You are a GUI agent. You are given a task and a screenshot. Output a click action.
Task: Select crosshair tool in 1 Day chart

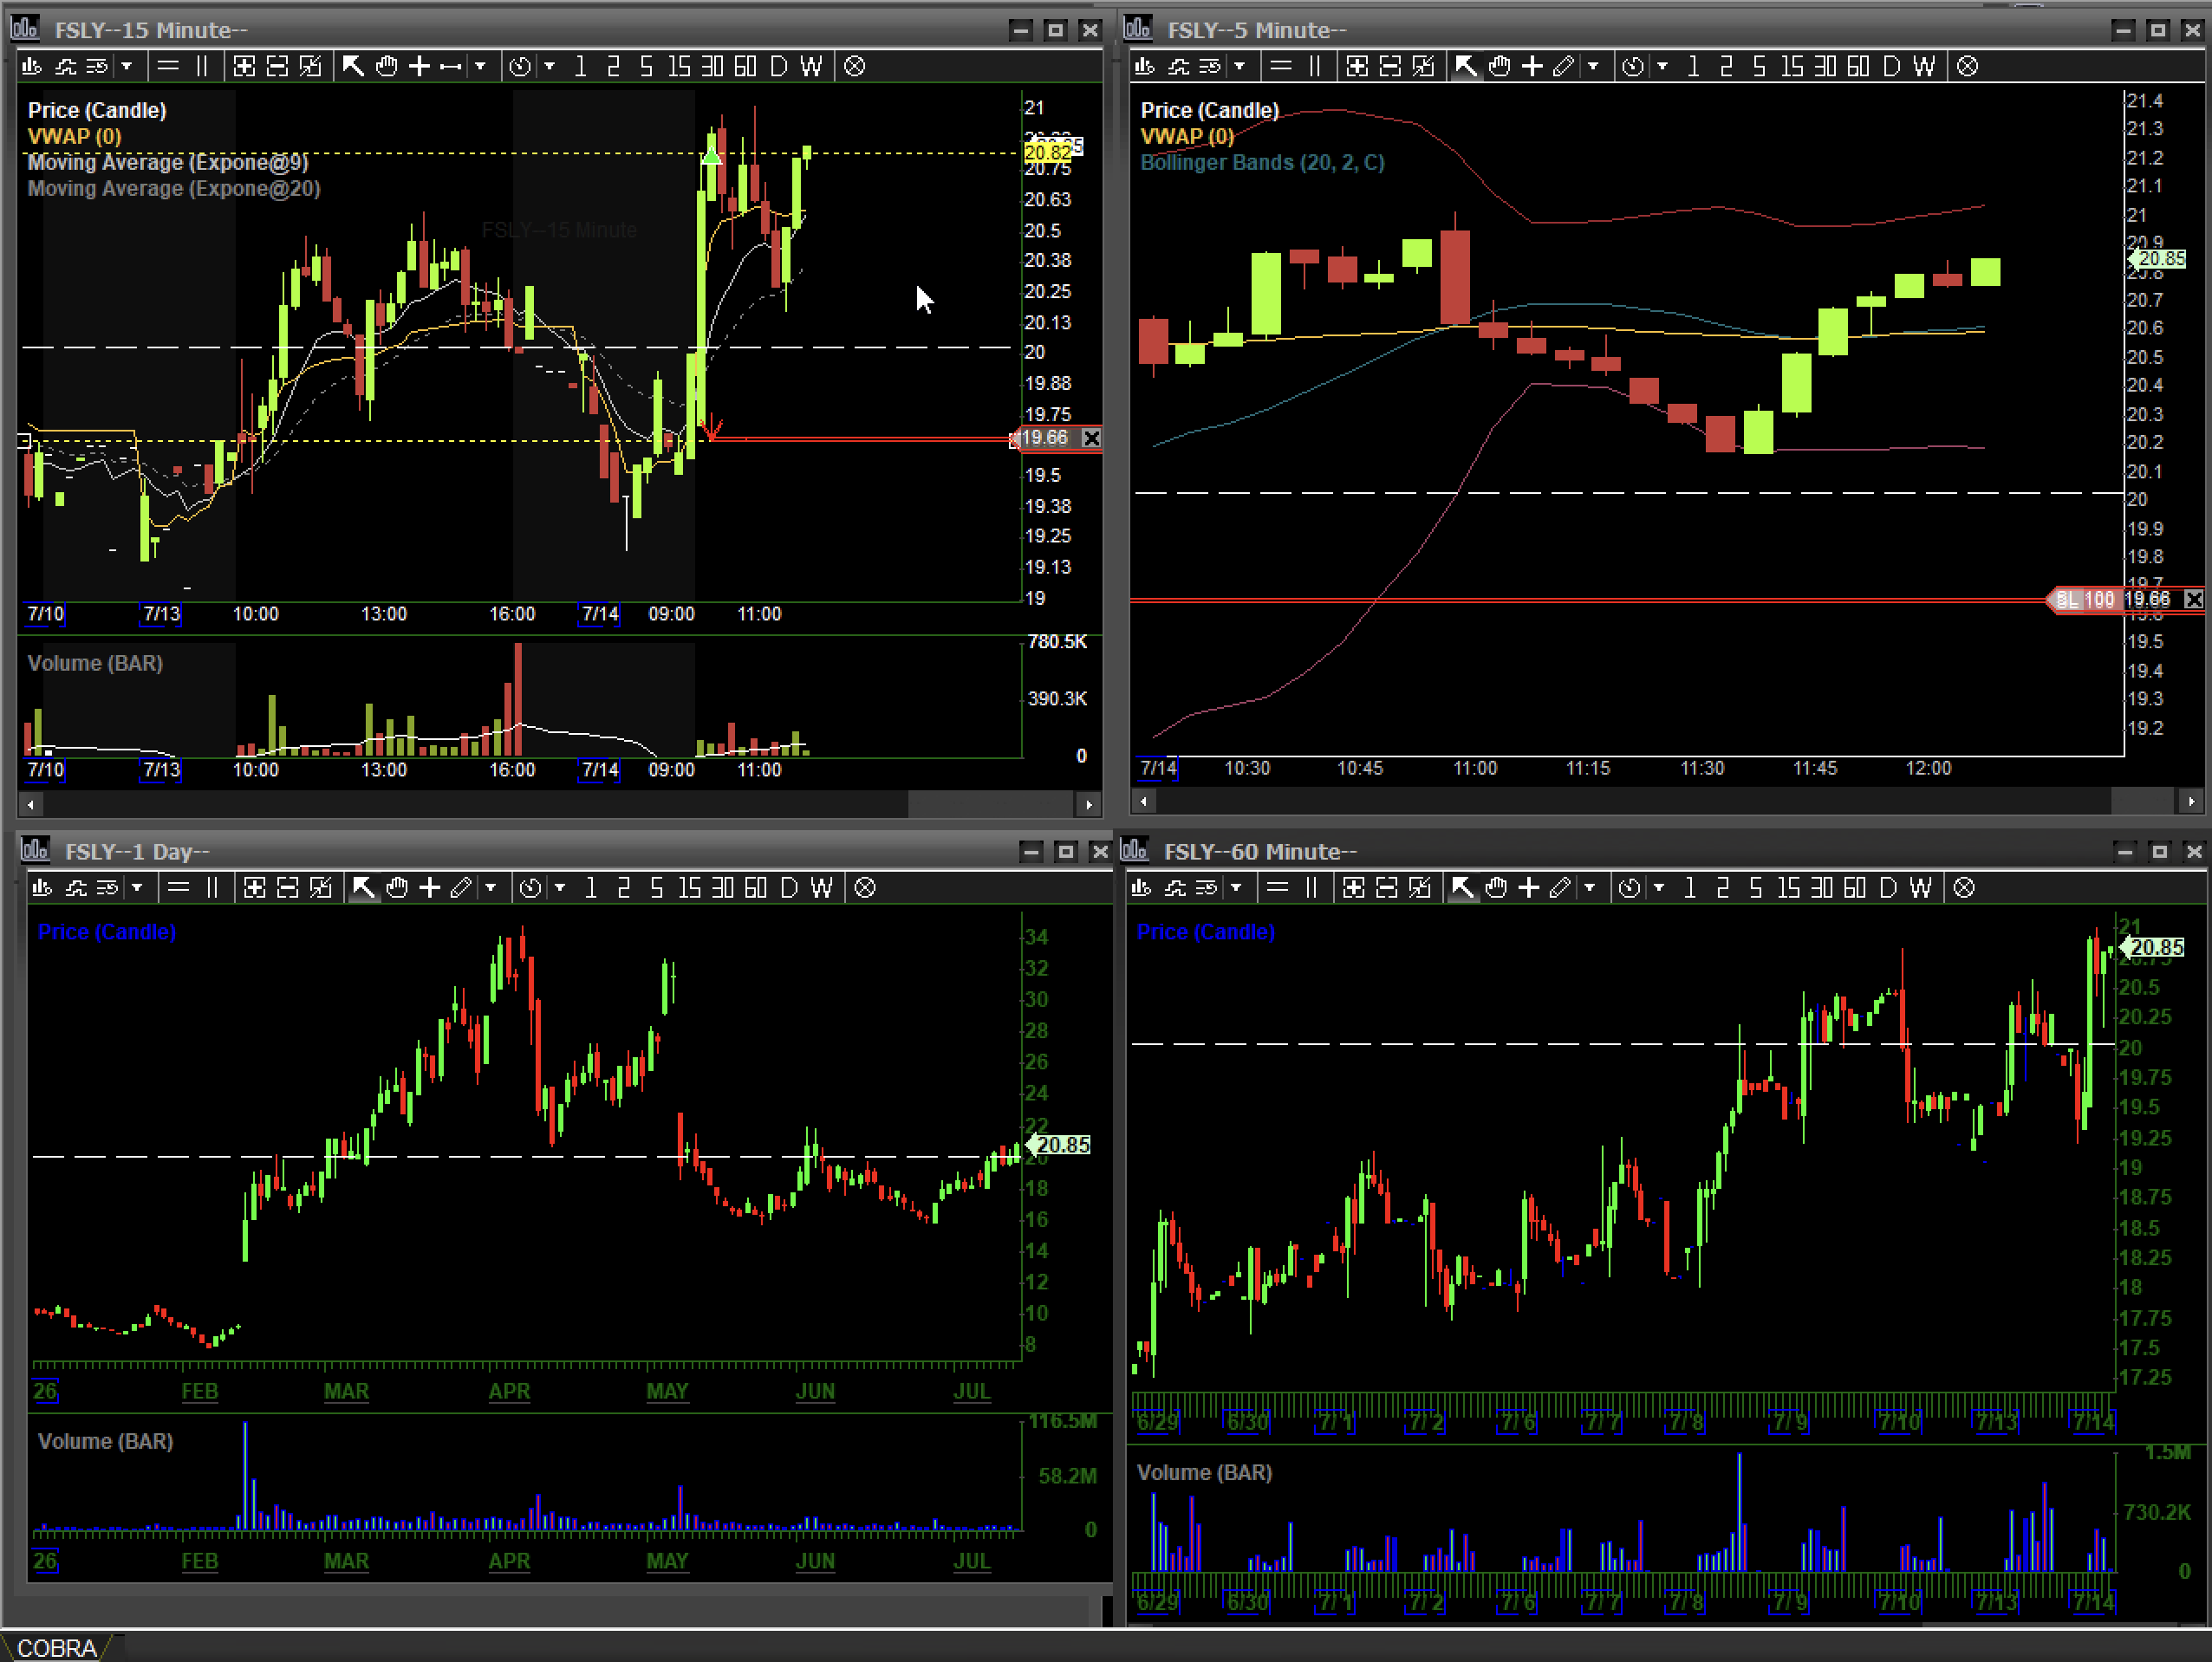pyautogui.click(x=430, y=887)
